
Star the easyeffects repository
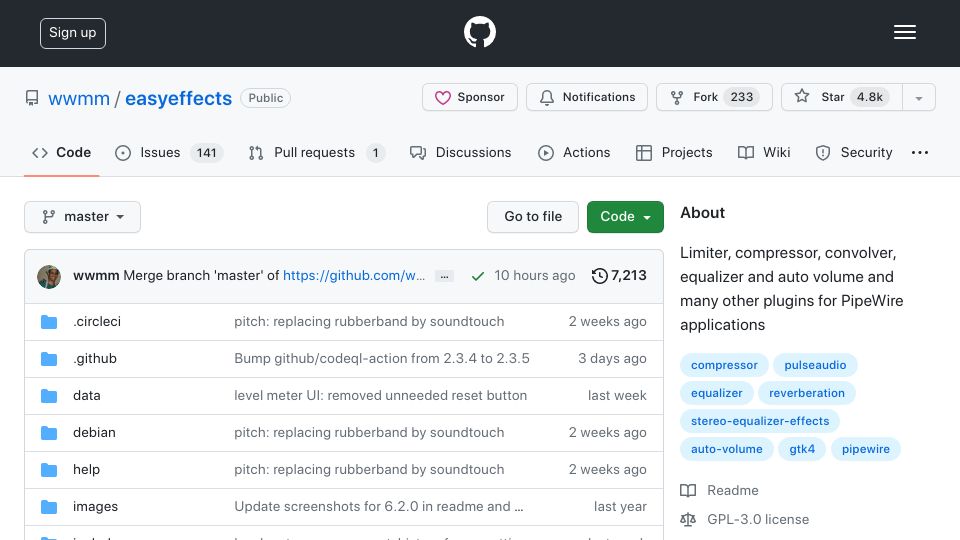coord(841,97)
